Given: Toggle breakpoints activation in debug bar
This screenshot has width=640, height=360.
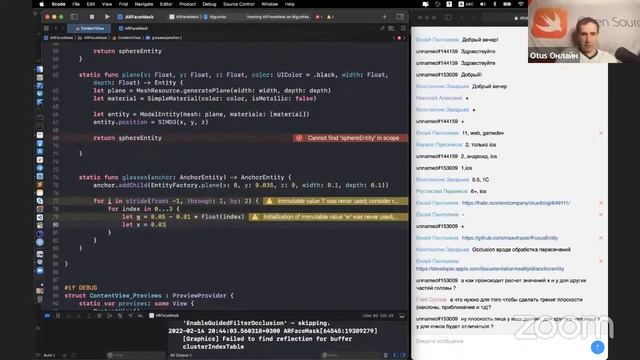Looking at the screenshot, I should point(47,316).
